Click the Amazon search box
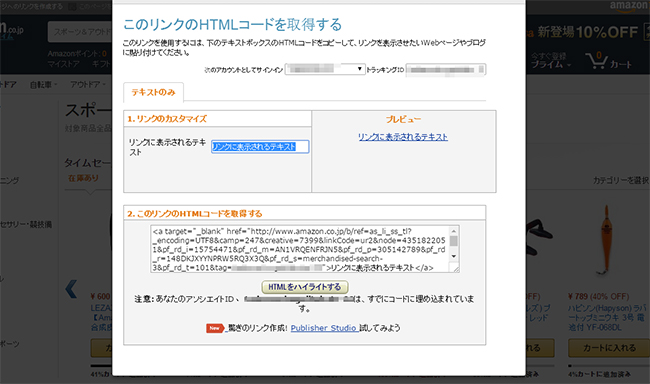 coord(80,32)
